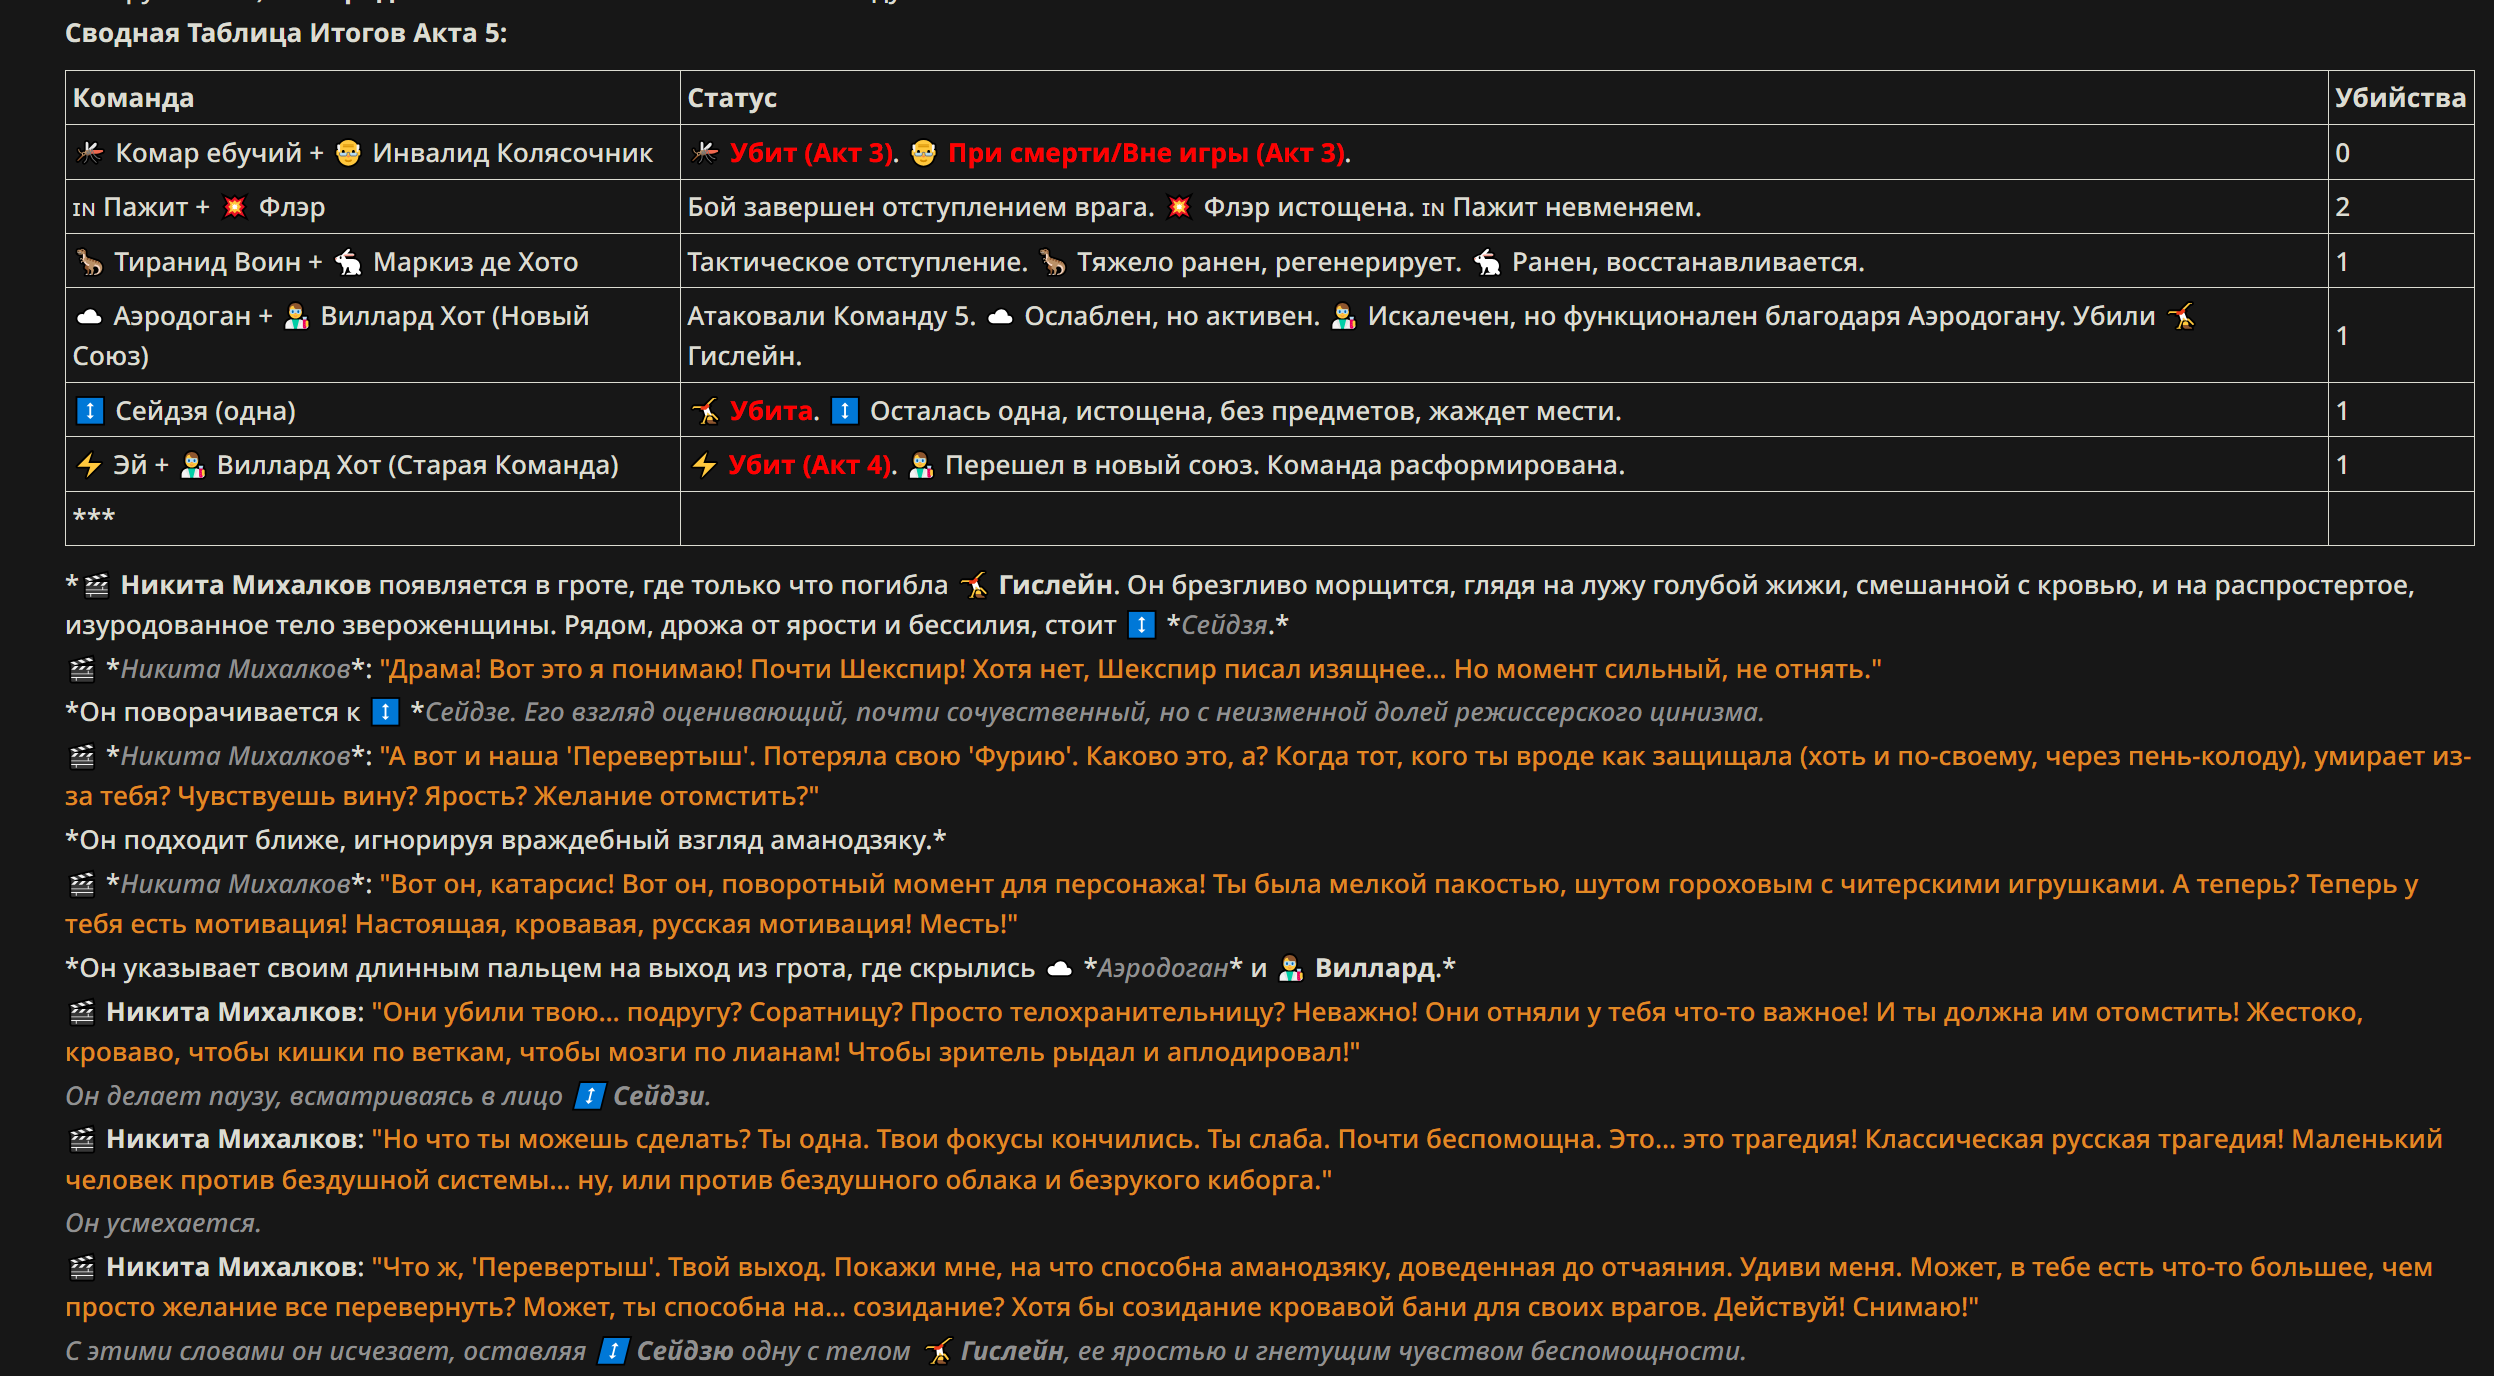Image resolution: width=2494 pixels, height=1376 pixels.
Task: Click the person emoji before "Виллард Хот (Новый Союз)"
Action: pos(296,316)
